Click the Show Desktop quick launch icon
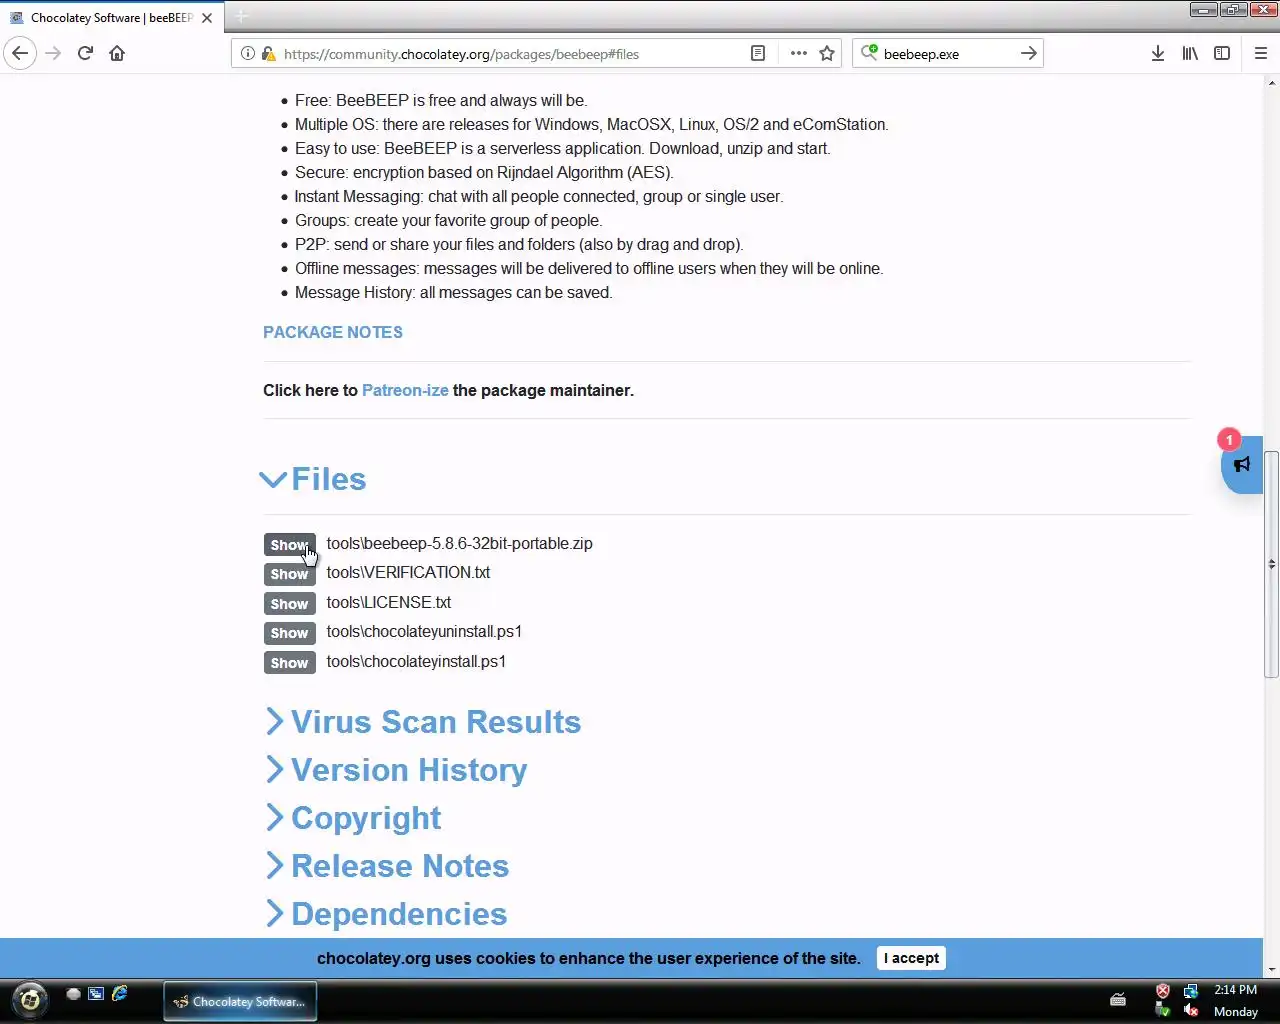Screen dimensions: 1280x1024 96,993
